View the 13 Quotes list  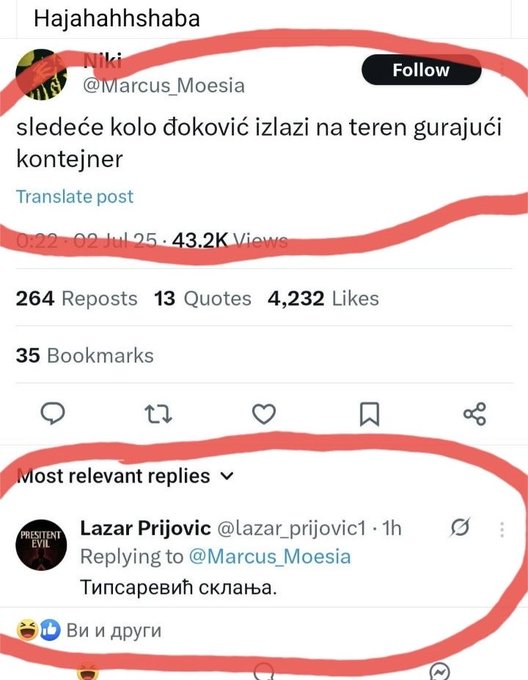202,299
